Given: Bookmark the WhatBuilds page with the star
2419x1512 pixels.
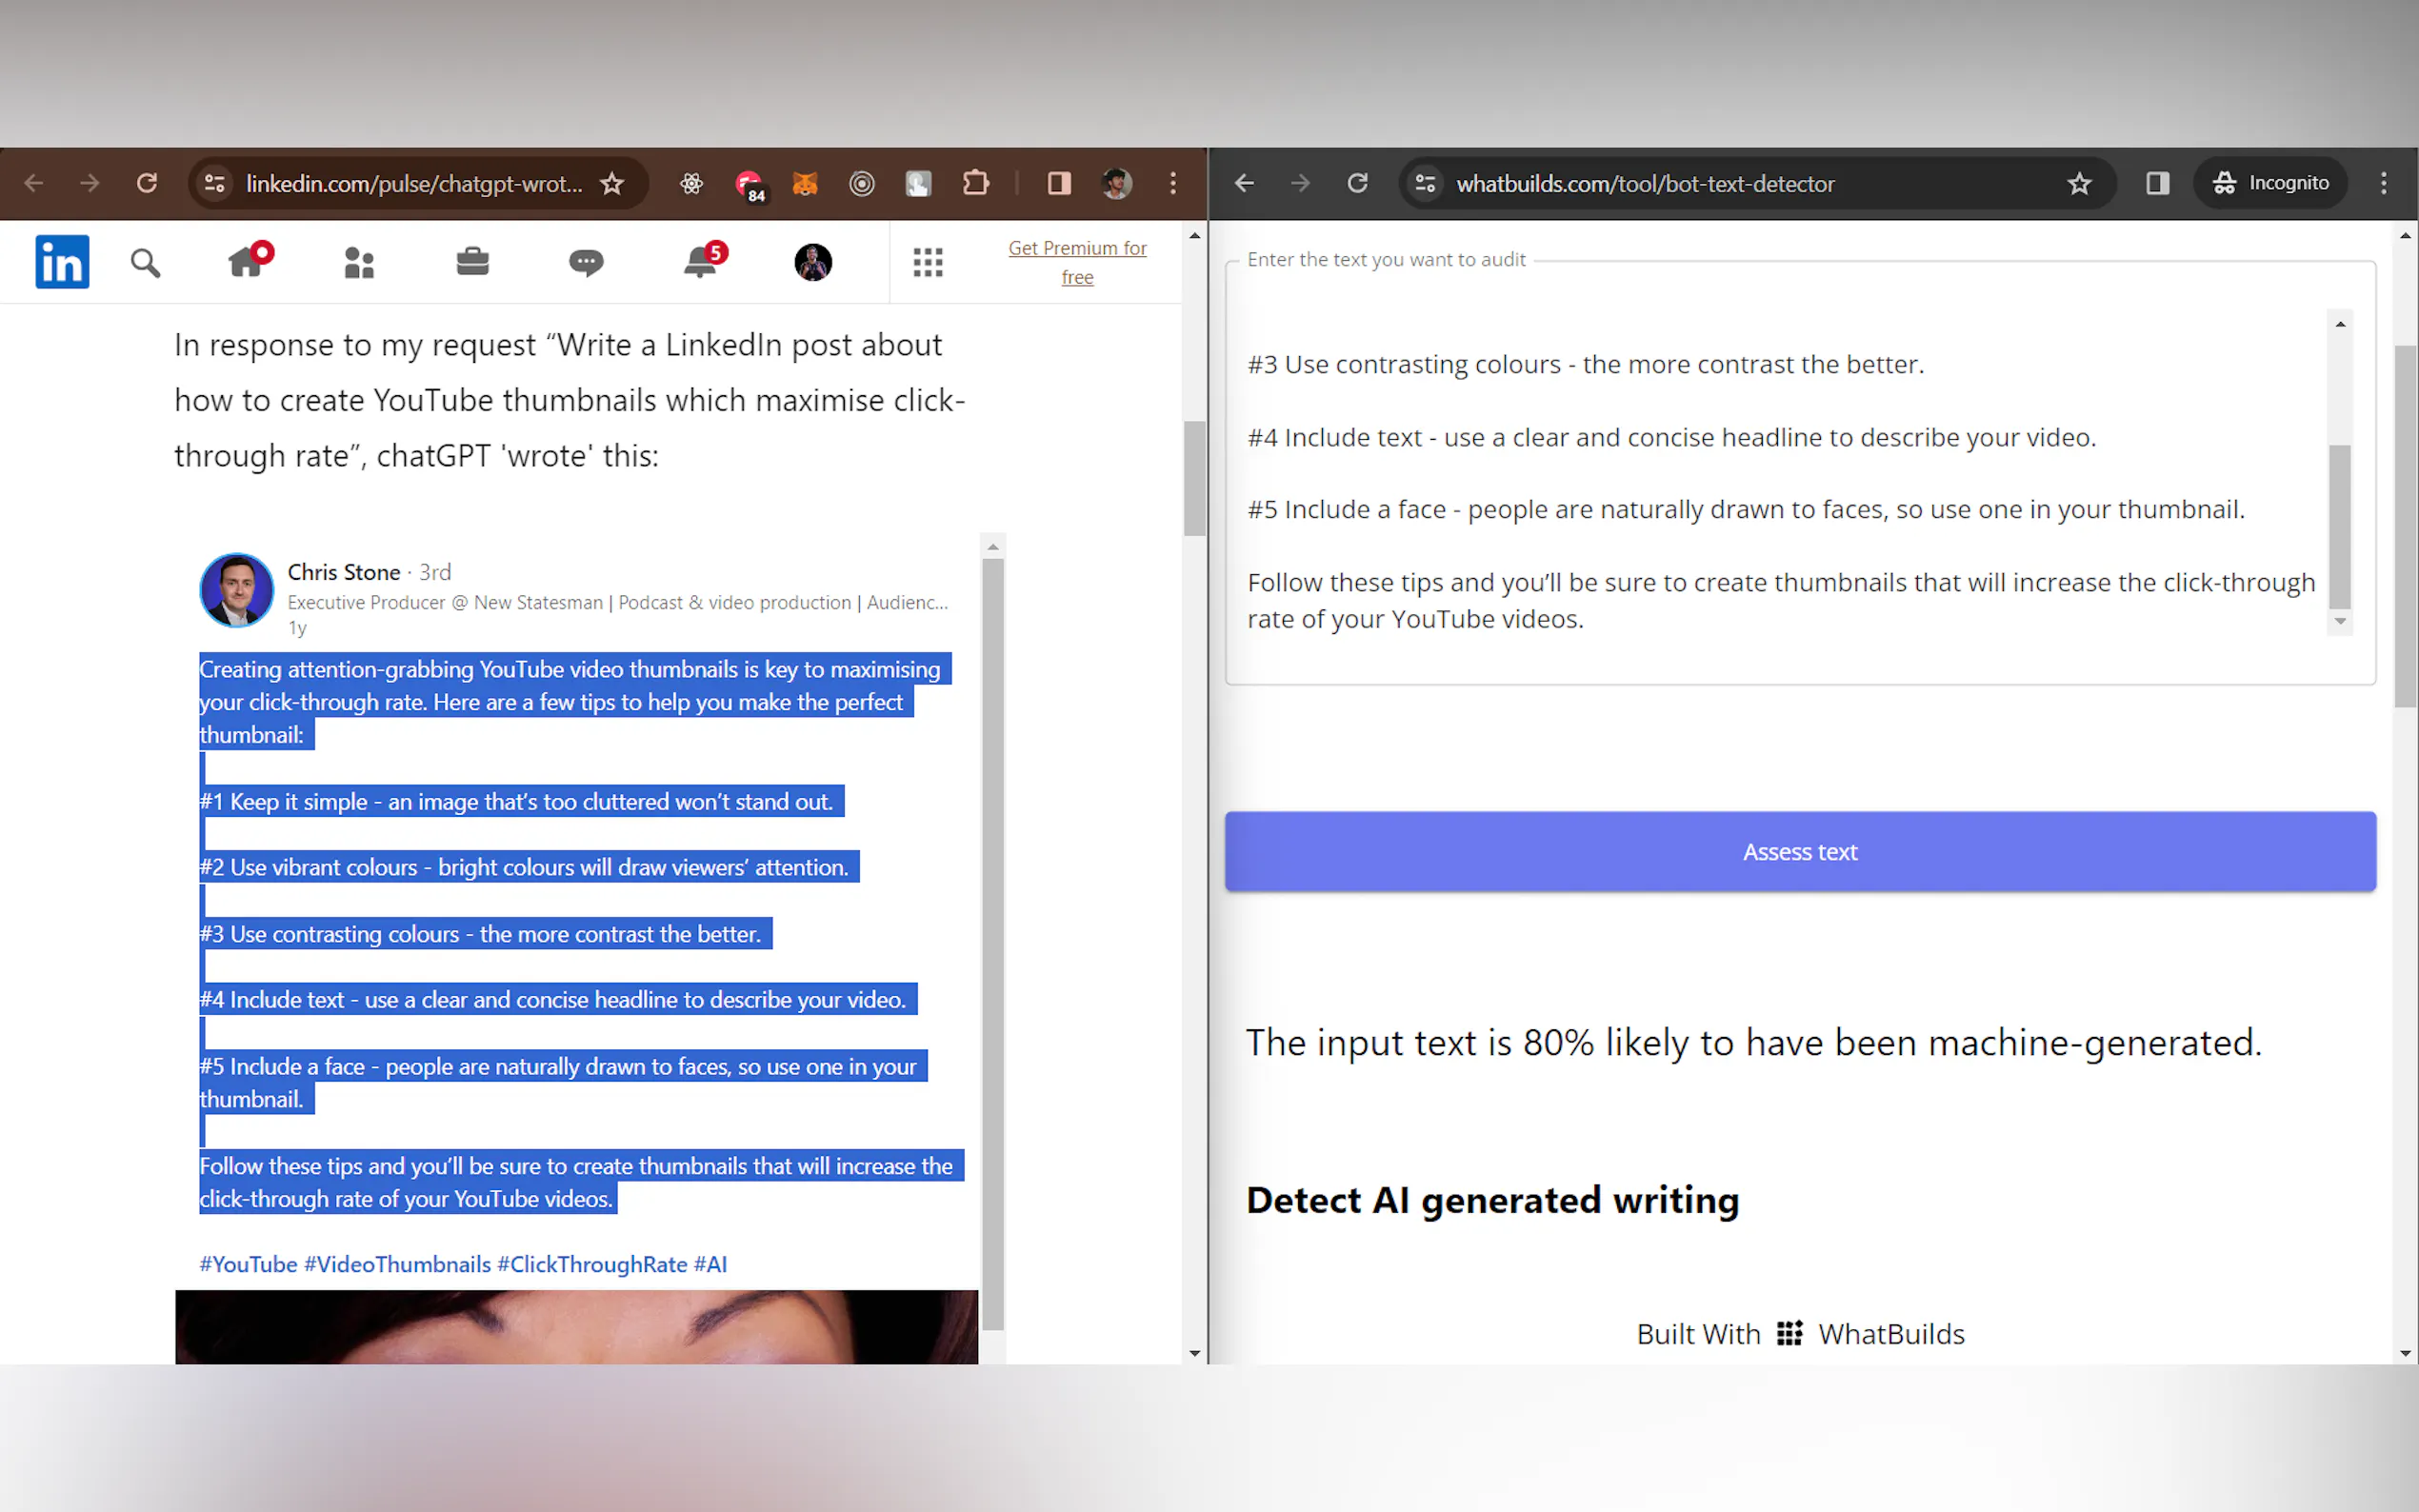Looking at the screenshot, I should click(x=2079, y=183).
